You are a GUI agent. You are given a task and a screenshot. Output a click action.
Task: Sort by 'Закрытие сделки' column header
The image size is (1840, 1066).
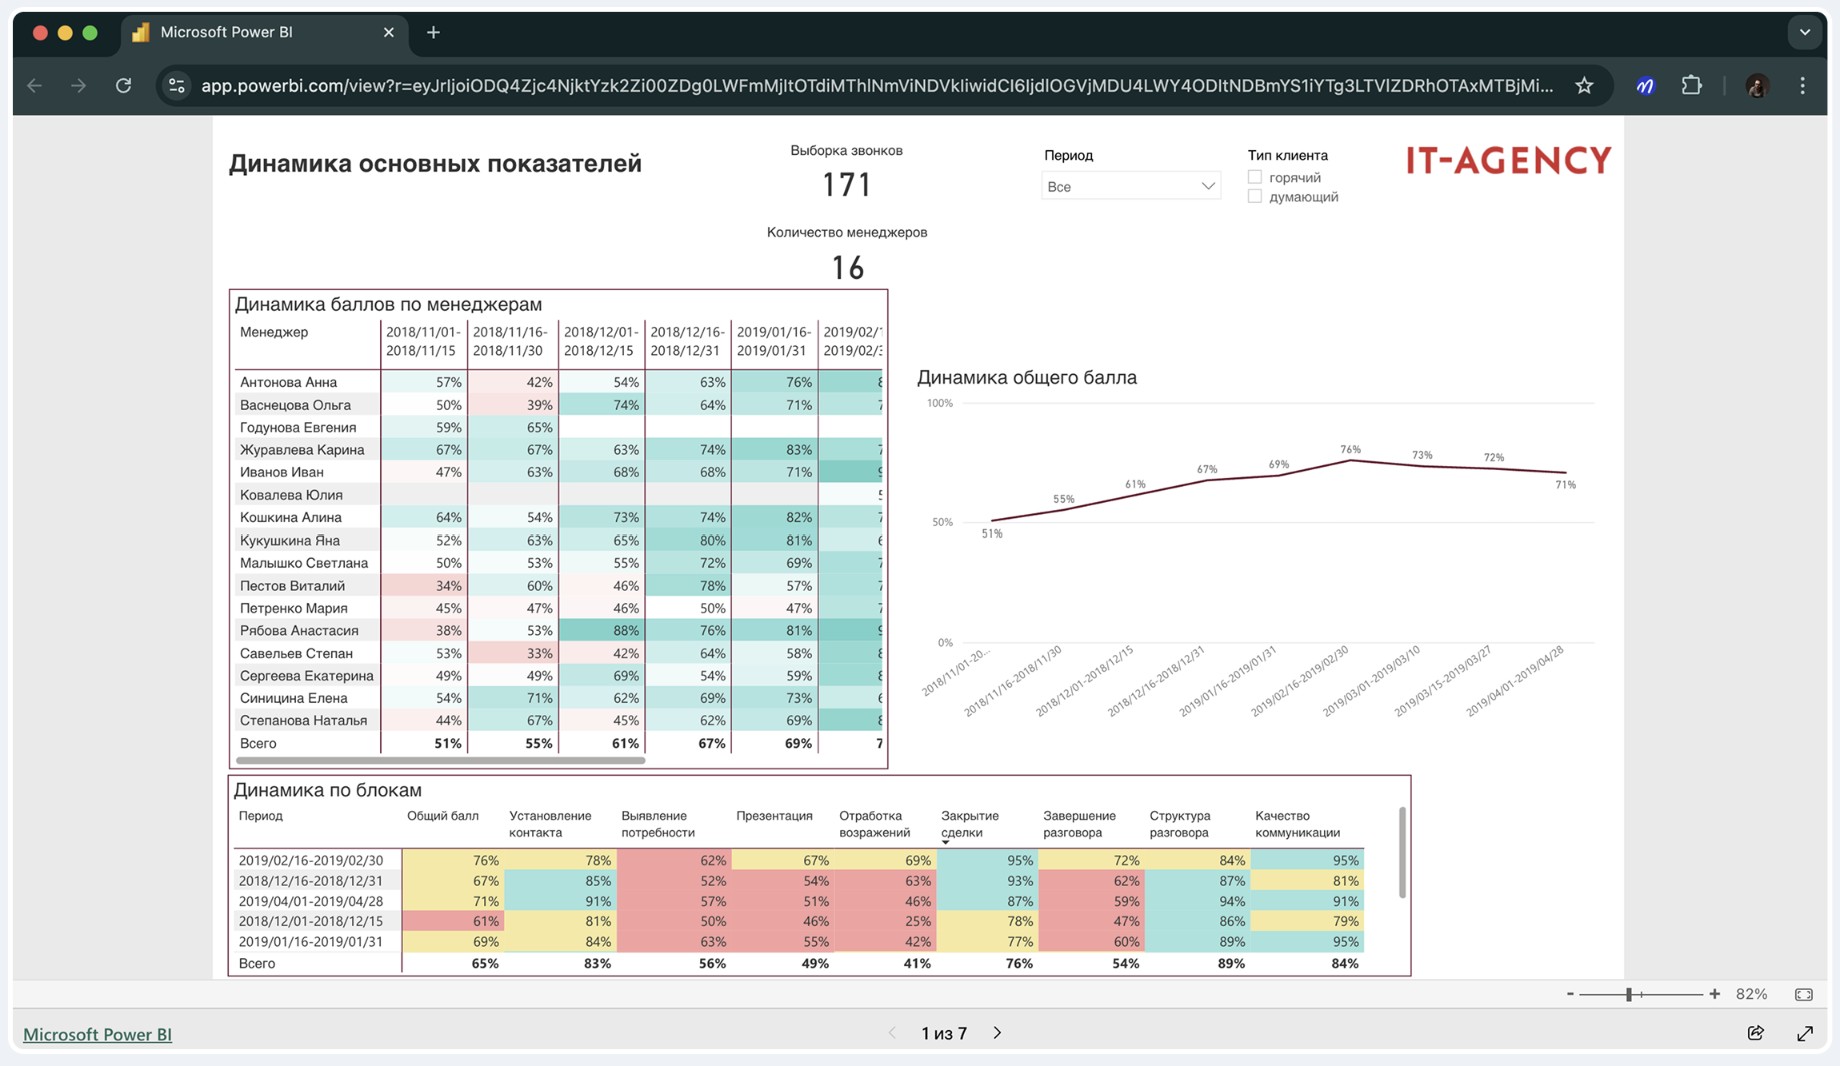(x=969, y=824)
